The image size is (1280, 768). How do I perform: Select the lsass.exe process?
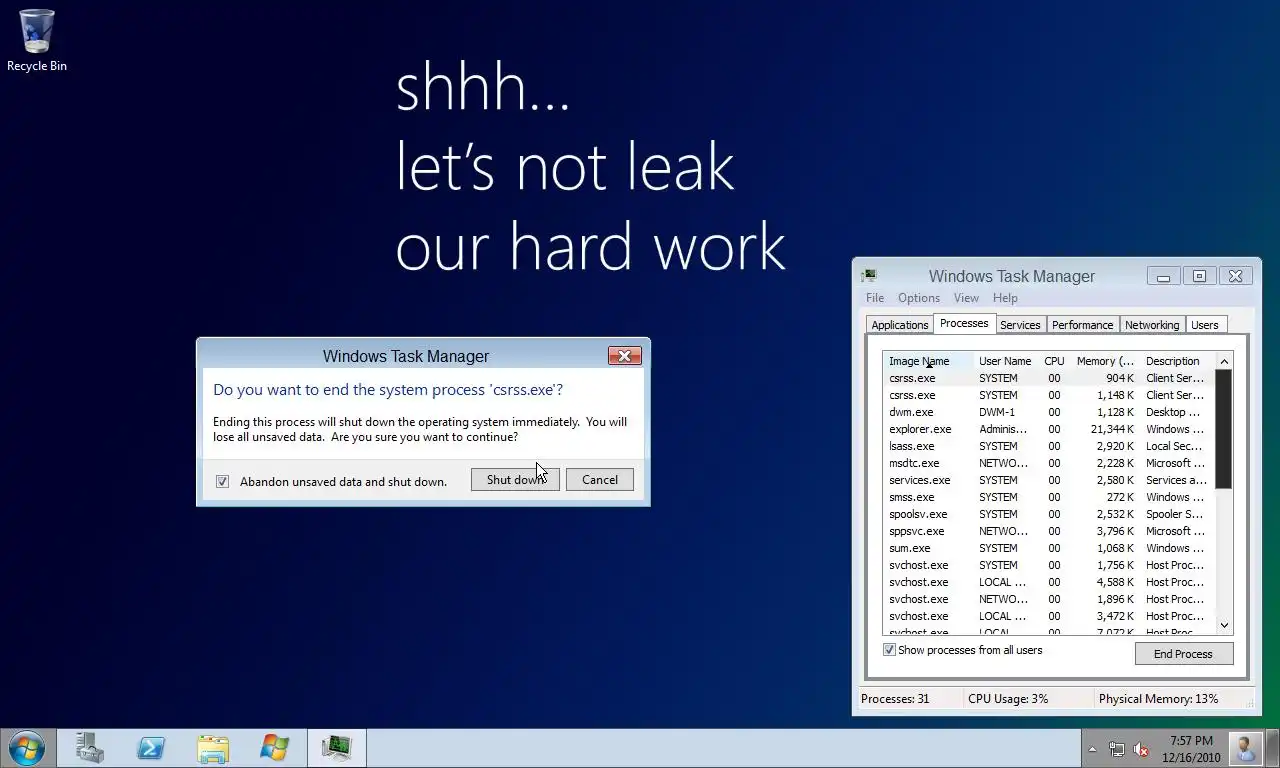(x=1049, y=446)
